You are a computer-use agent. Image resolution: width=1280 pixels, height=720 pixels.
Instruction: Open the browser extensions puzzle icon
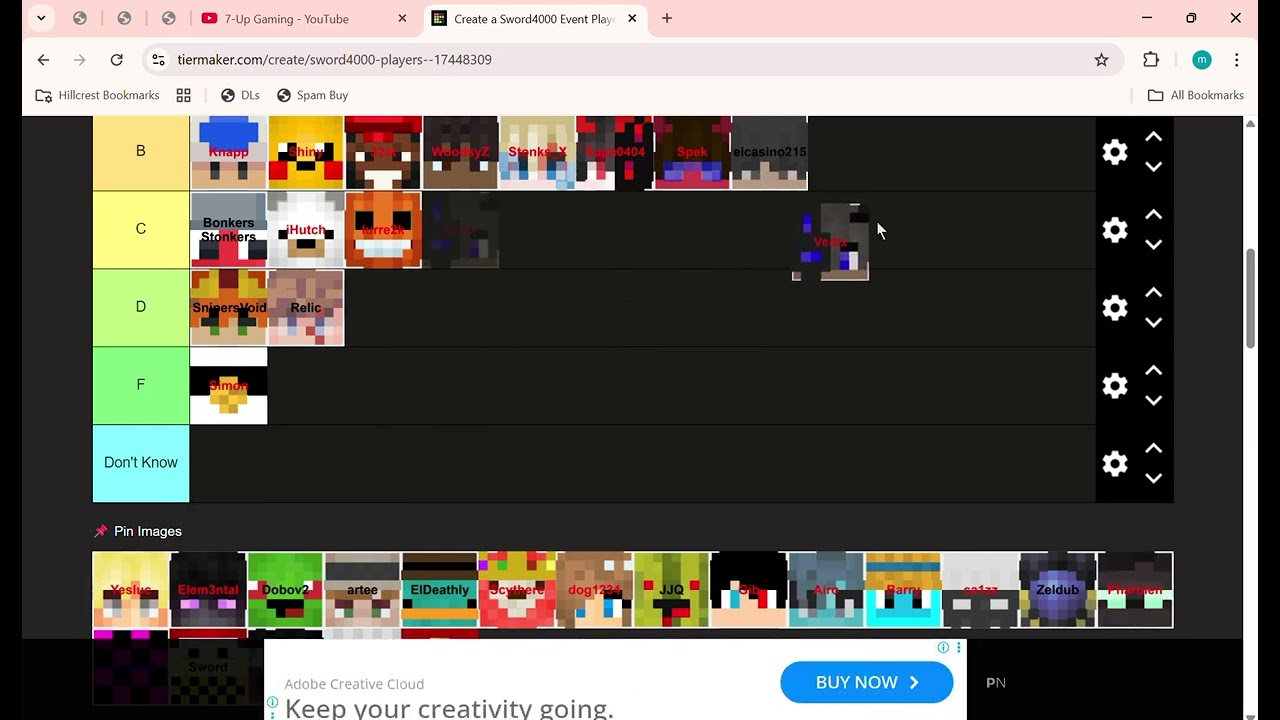pyautogui.click(x=1151, y=60)
